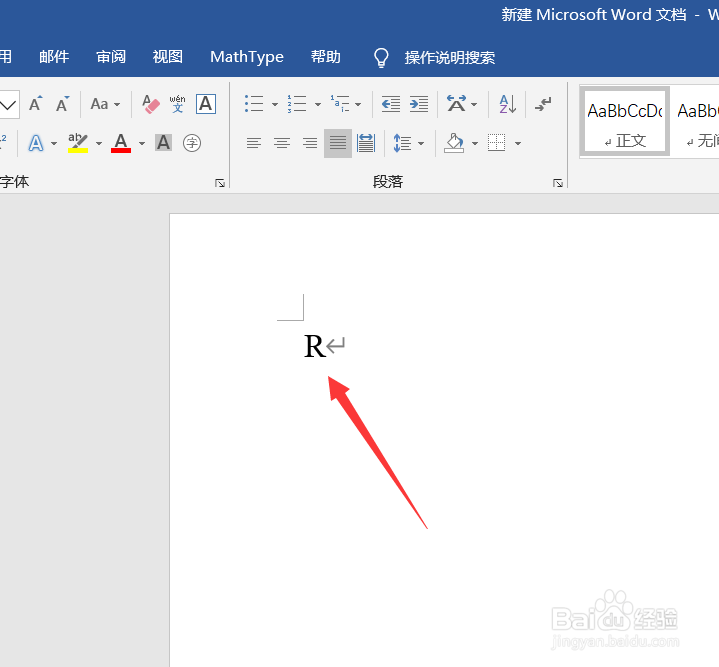Click the lightbulb Tell Me icon
This screenshot has height=667, width=719.
click(381, 58)
